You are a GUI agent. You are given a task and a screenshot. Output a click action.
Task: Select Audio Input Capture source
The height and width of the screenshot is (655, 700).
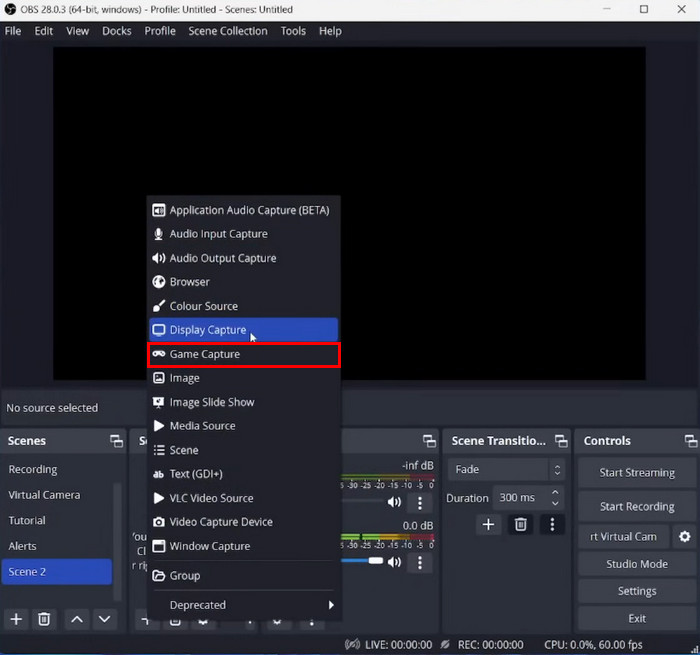pyautogui.click(x=244, y=234)
